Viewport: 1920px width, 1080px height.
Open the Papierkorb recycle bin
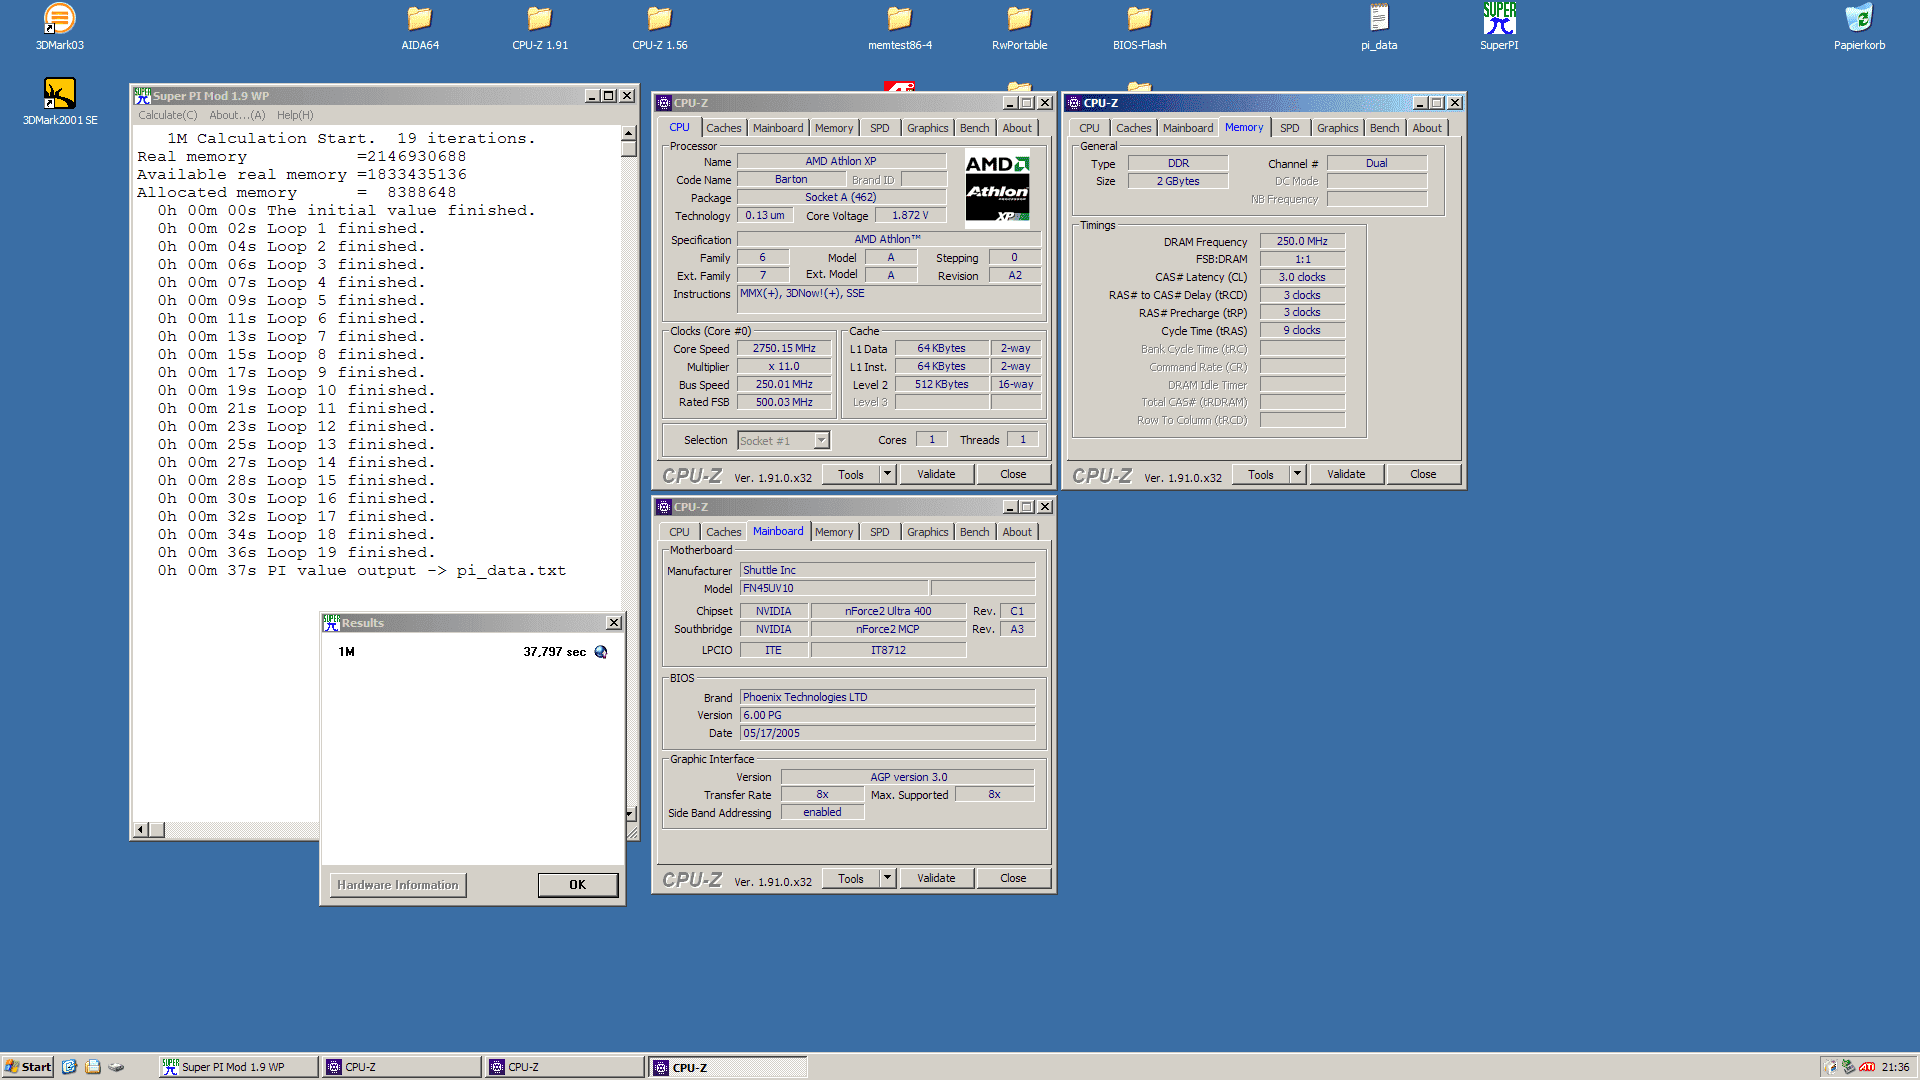pyautogui.click(x=1859, y=20)
